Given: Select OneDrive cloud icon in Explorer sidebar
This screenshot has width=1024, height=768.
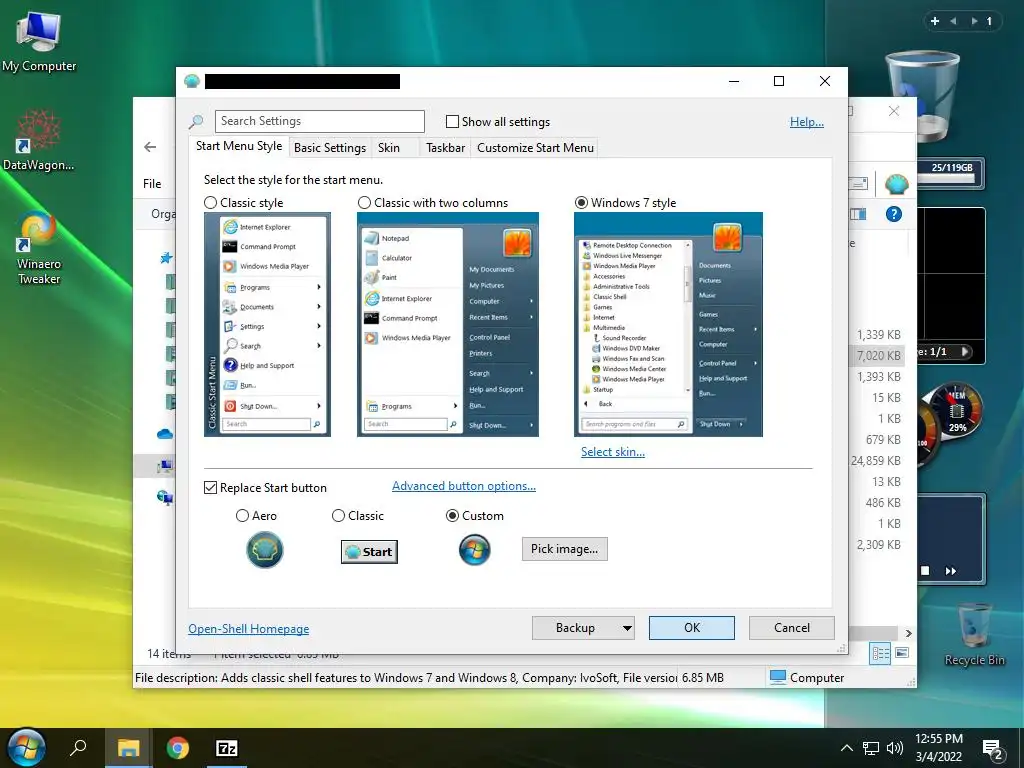Looking at the screenshot, I should click(x=165, y=434).
